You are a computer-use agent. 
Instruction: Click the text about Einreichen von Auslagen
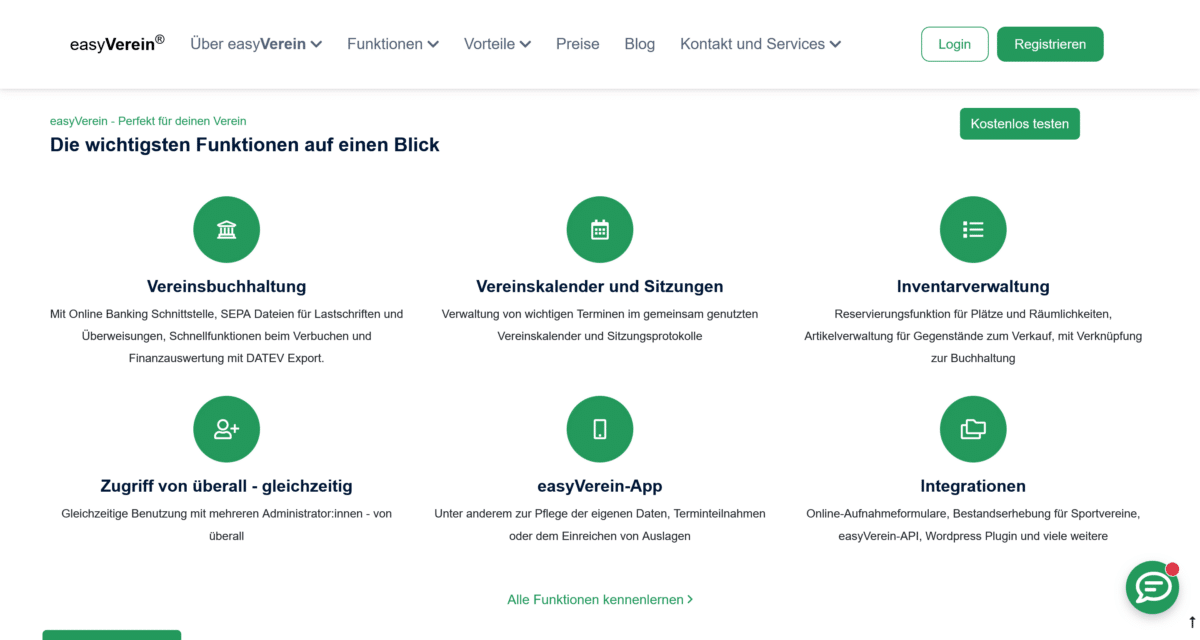[600, 525]
